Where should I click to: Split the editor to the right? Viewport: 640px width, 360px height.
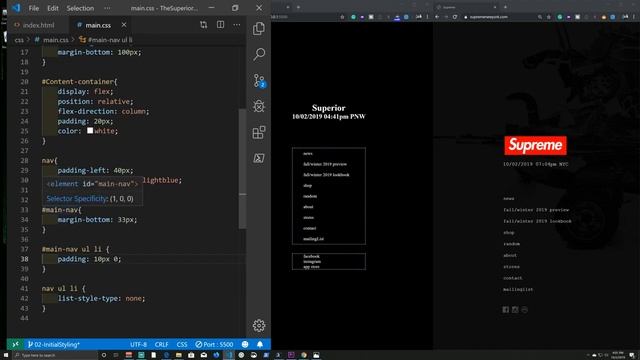pyautogui.click(x=220, y=24)
